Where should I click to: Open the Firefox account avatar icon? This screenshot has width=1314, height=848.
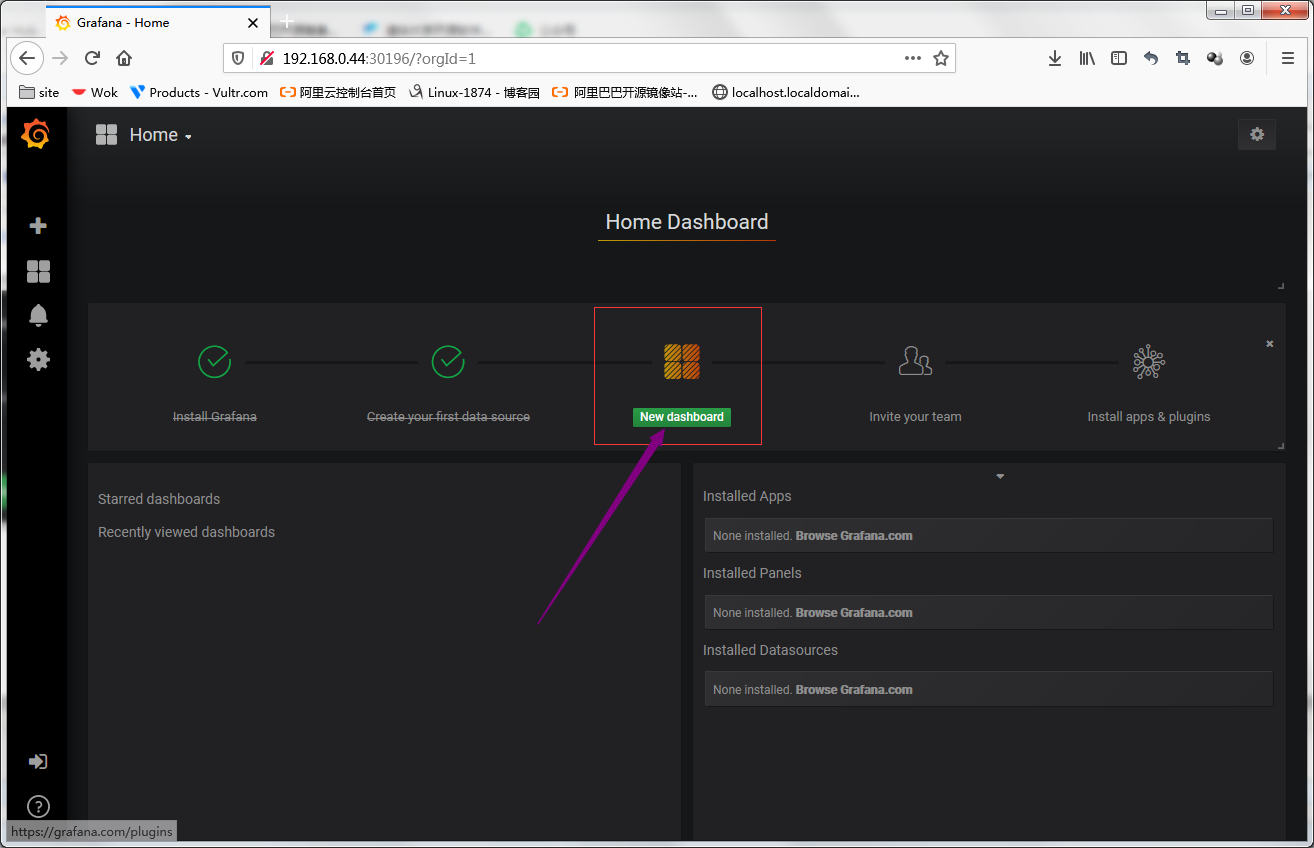(x=1247, y=58)
